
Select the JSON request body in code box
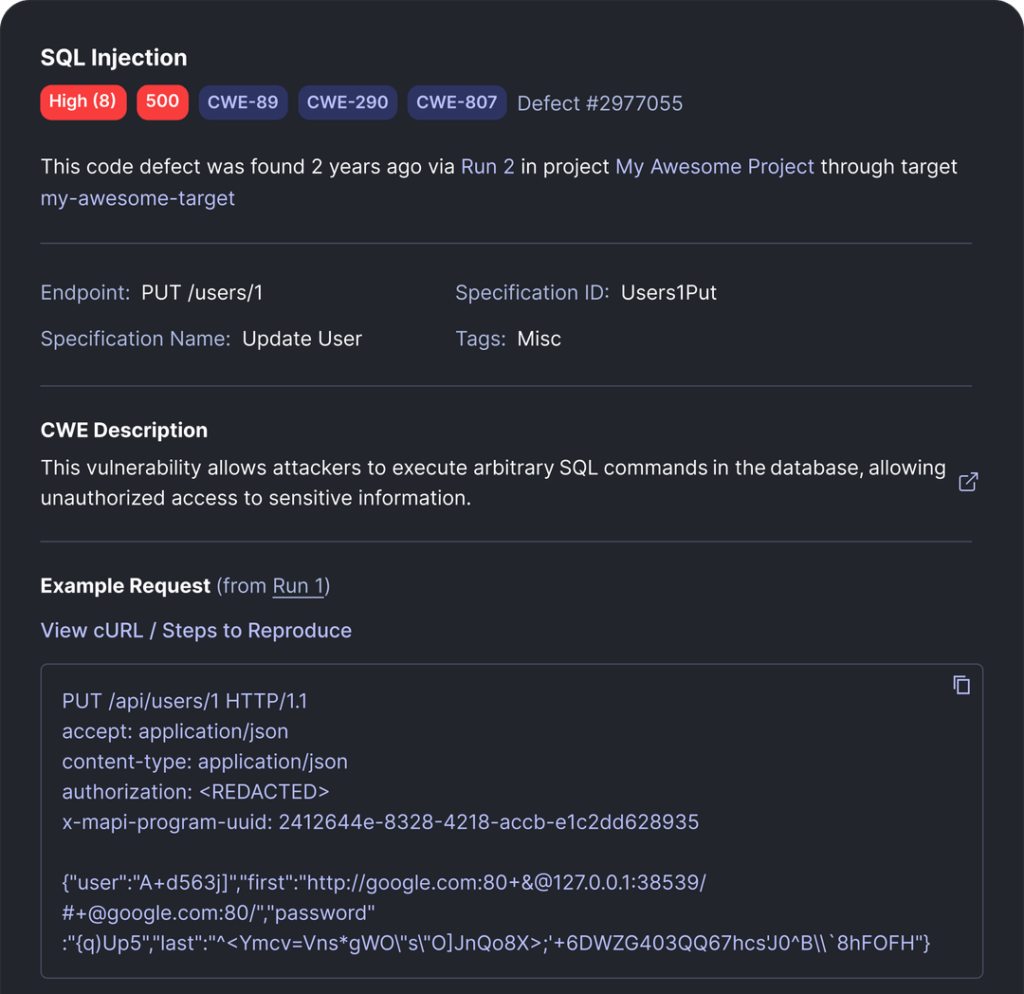point(496,913)
